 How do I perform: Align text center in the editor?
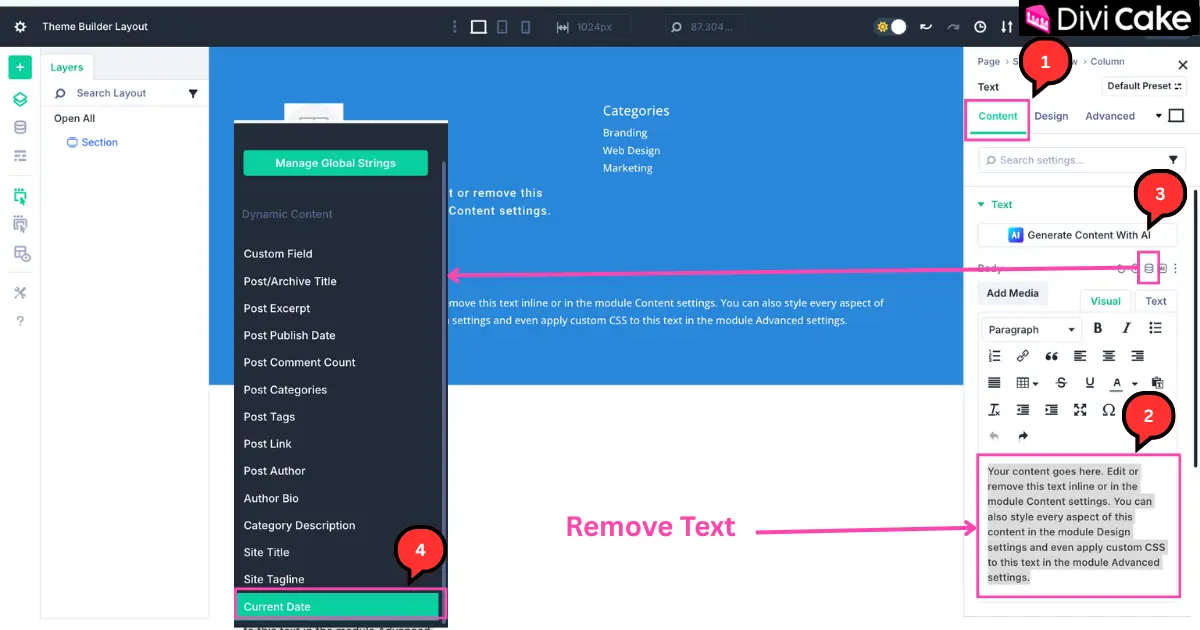coord(1109,356)
